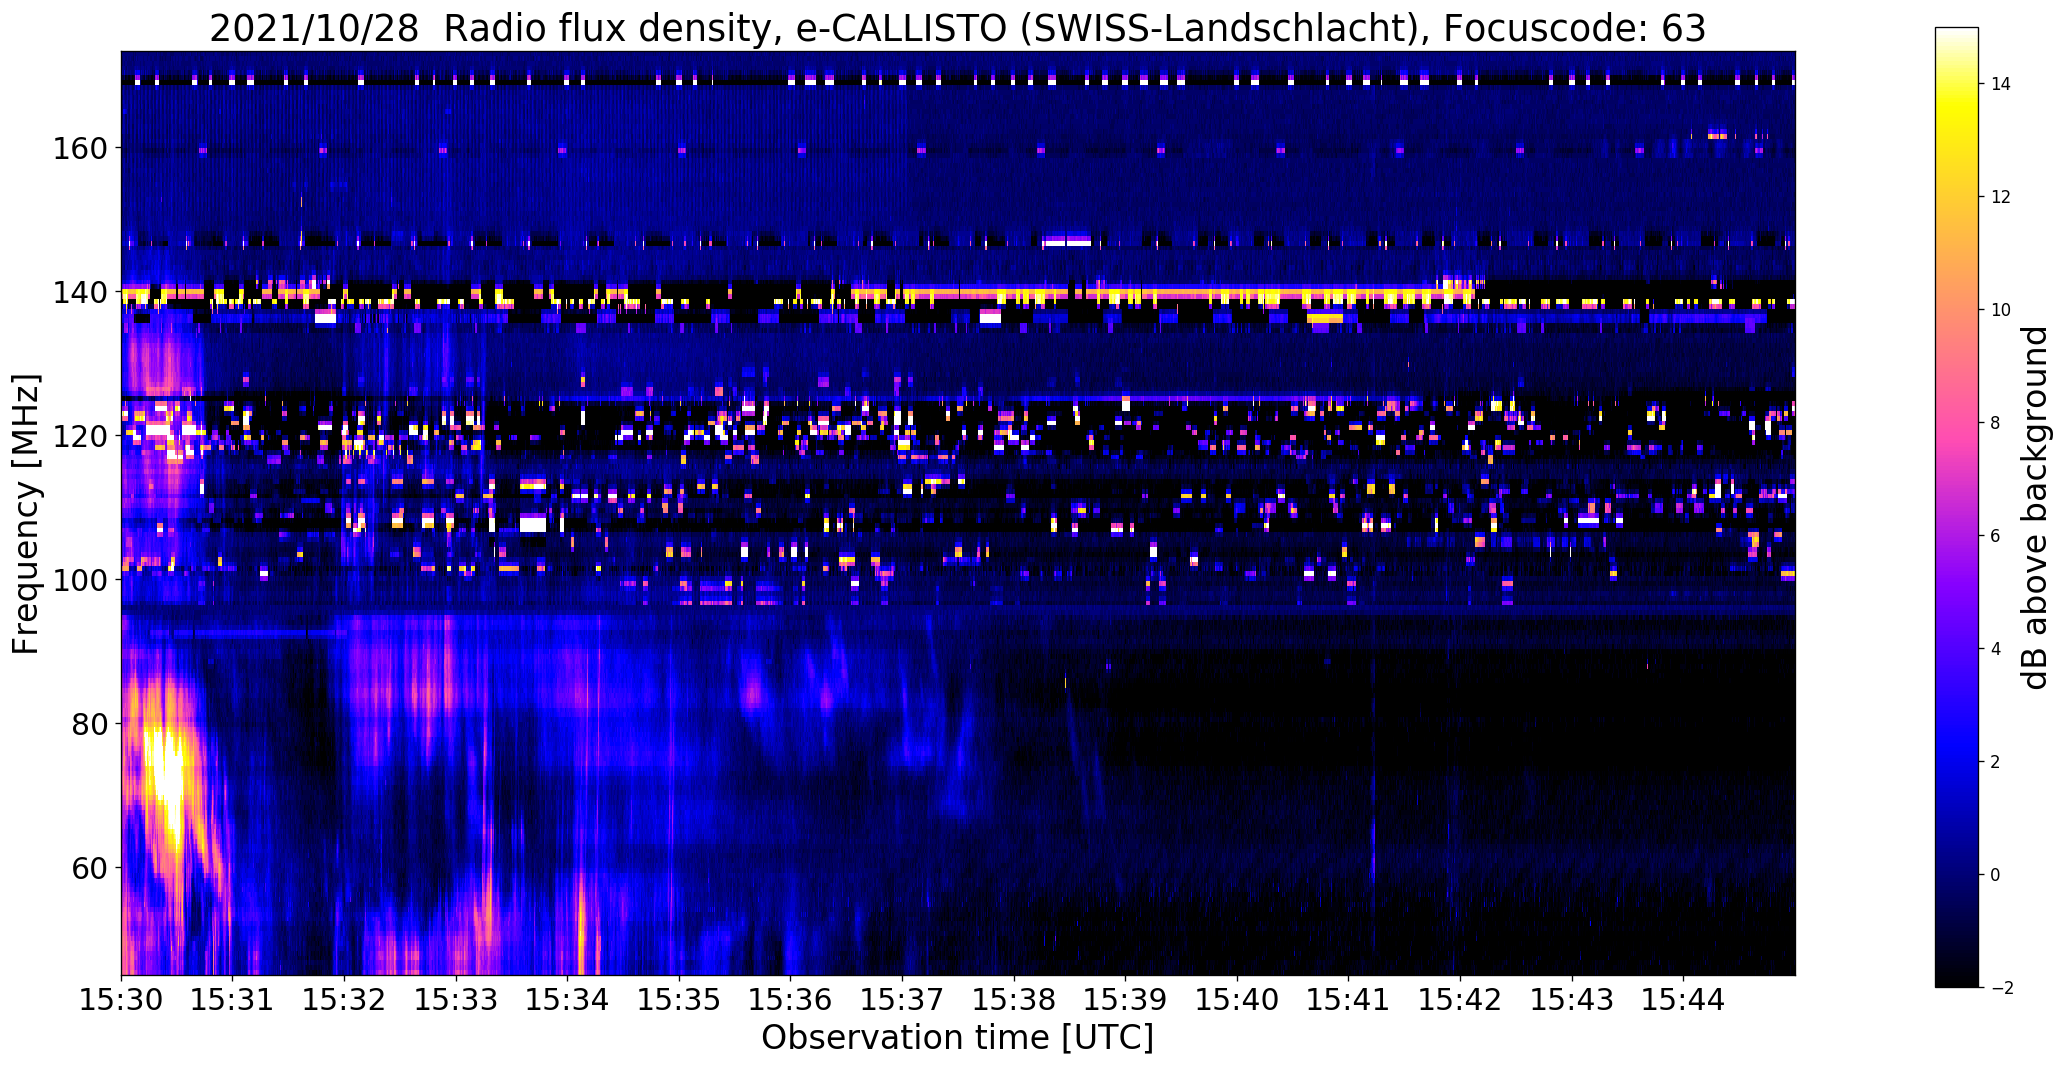Viewport: 2066px width, 1067px height.
Task: Click the 15:37 time tick label
Action: coord(902,998)
